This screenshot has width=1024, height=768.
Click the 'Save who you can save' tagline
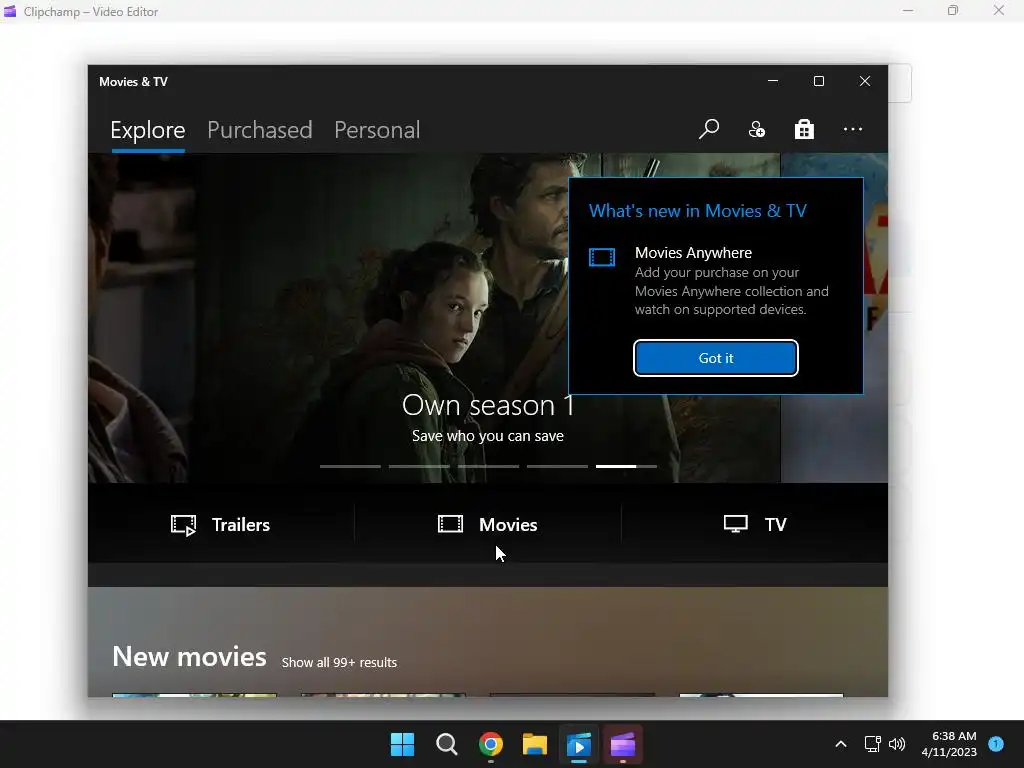[488, 436]
